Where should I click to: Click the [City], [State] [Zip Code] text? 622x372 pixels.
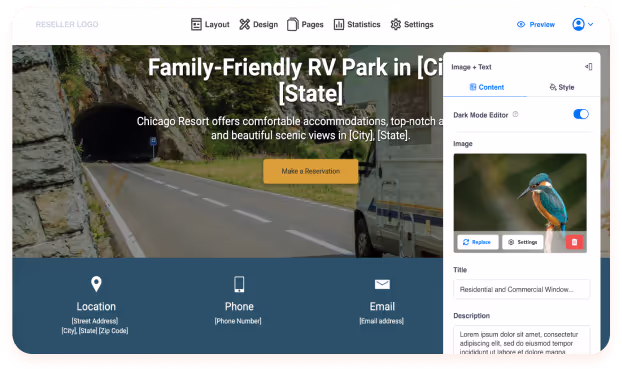click(95, 331)
